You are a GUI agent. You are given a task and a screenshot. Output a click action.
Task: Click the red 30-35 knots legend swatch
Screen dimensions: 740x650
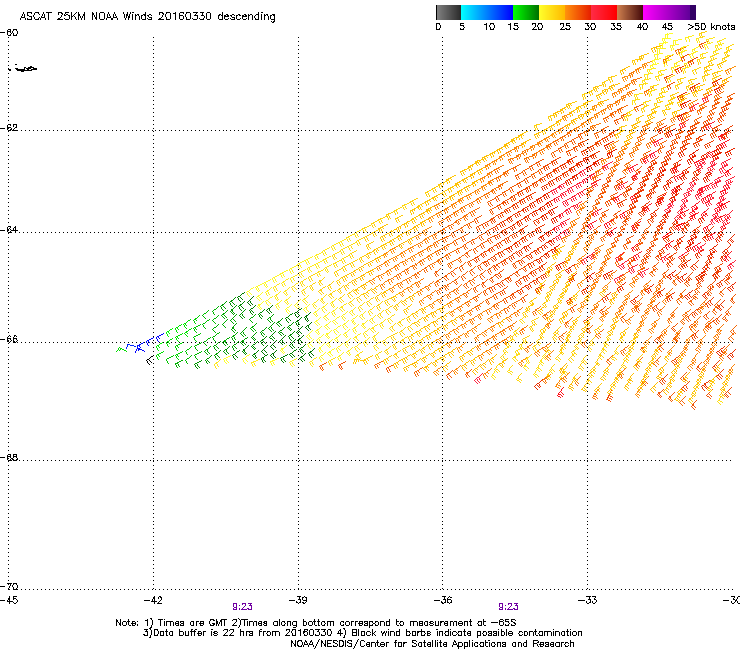[604, 12]
